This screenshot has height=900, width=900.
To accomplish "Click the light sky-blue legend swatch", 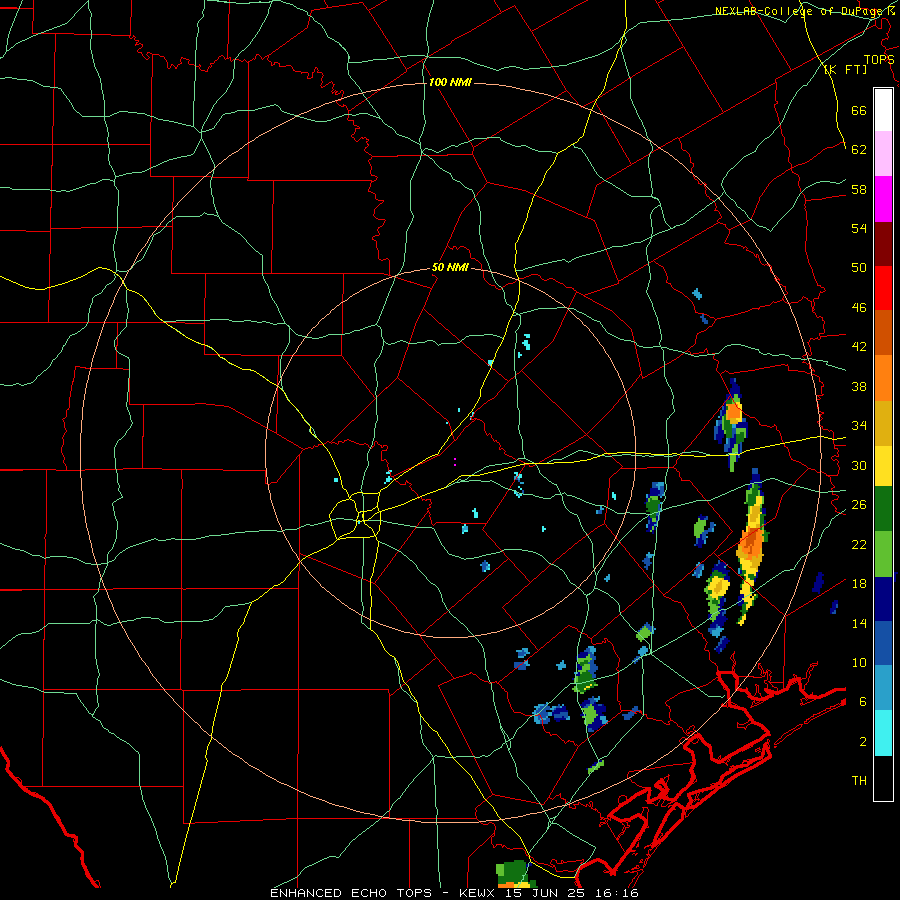I will (x=883, y=688).
